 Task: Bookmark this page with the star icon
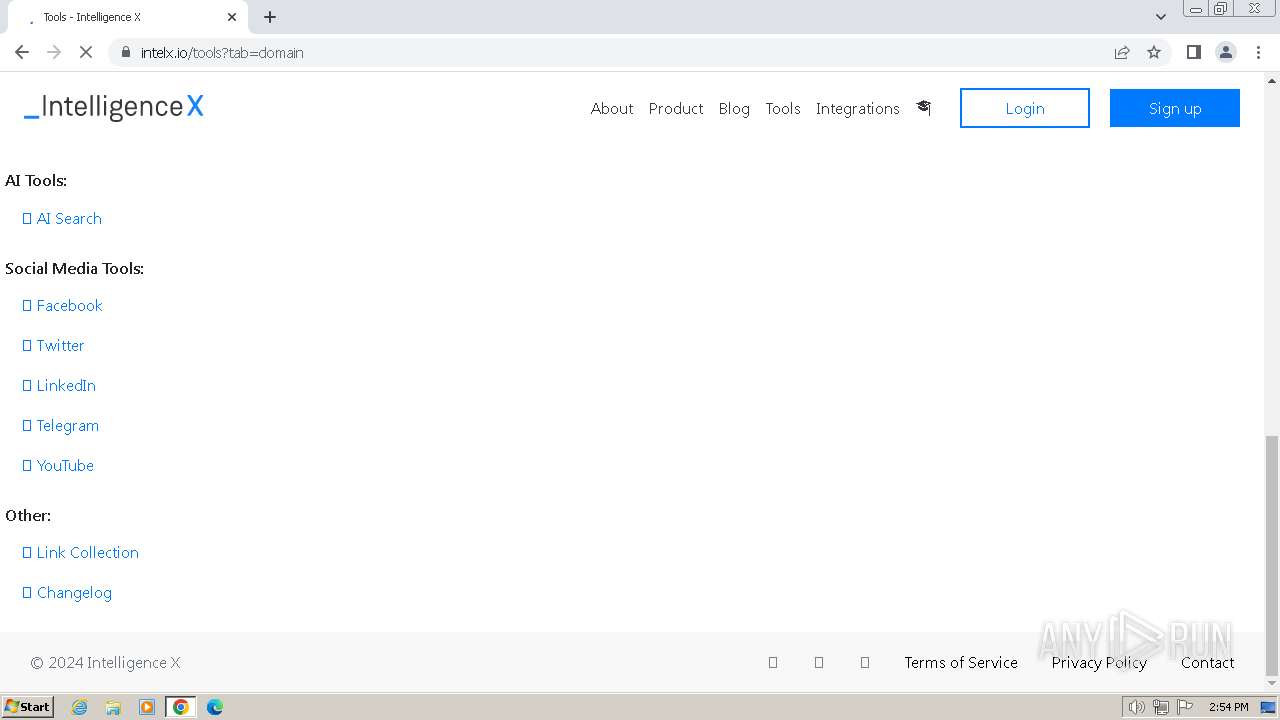coord(1154,52)
